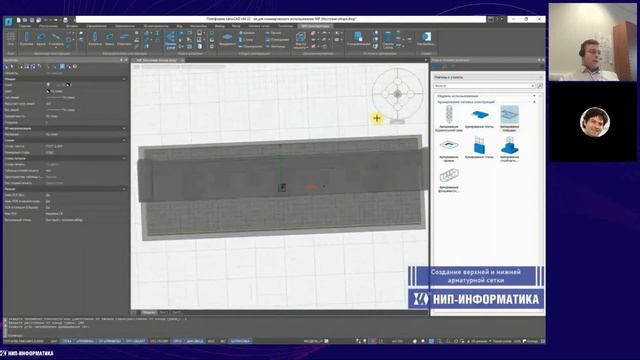Click the last round icon in properties toolbar
The image size is (640, 360).
[75, 67]
